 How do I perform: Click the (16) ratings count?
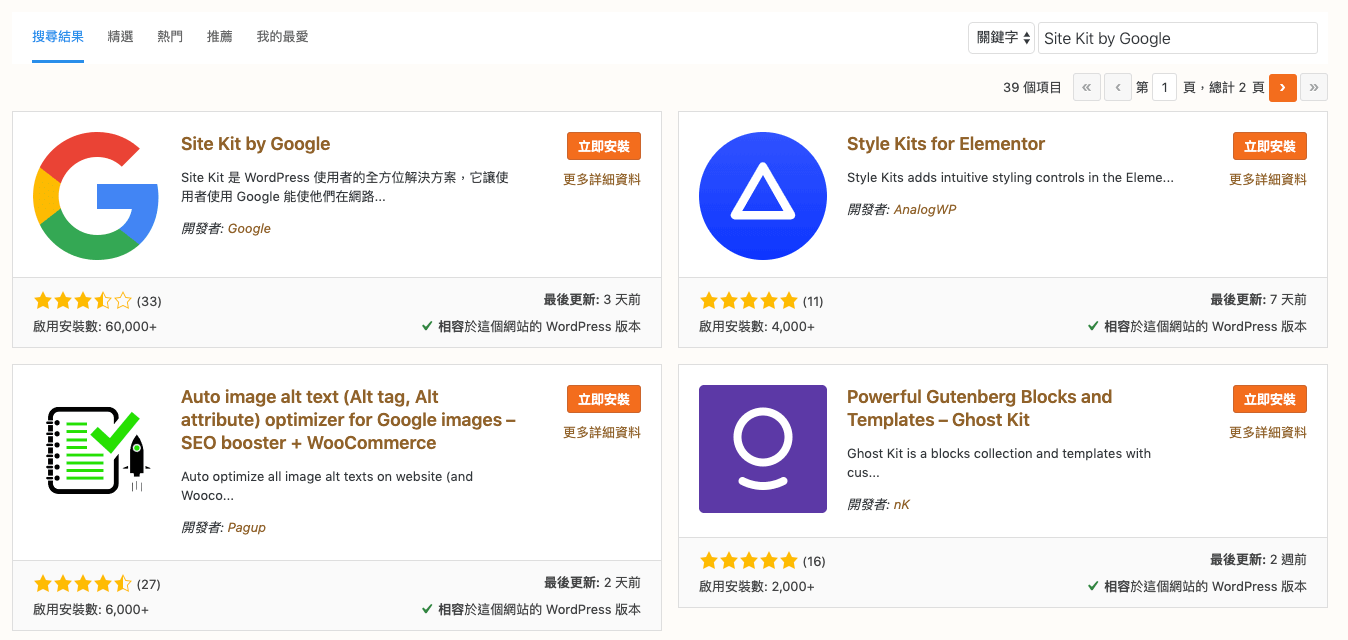pos(814,561)
